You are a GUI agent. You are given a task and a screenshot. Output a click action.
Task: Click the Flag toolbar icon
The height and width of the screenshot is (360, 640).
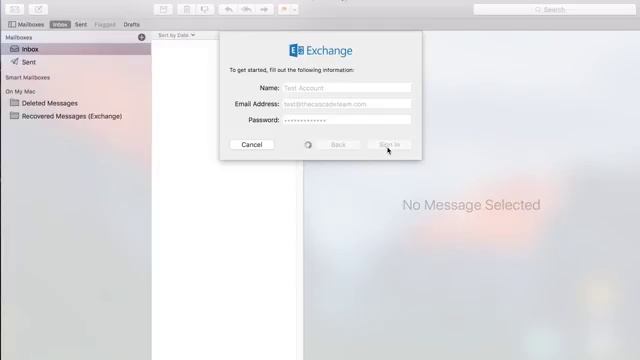[284, 9]
